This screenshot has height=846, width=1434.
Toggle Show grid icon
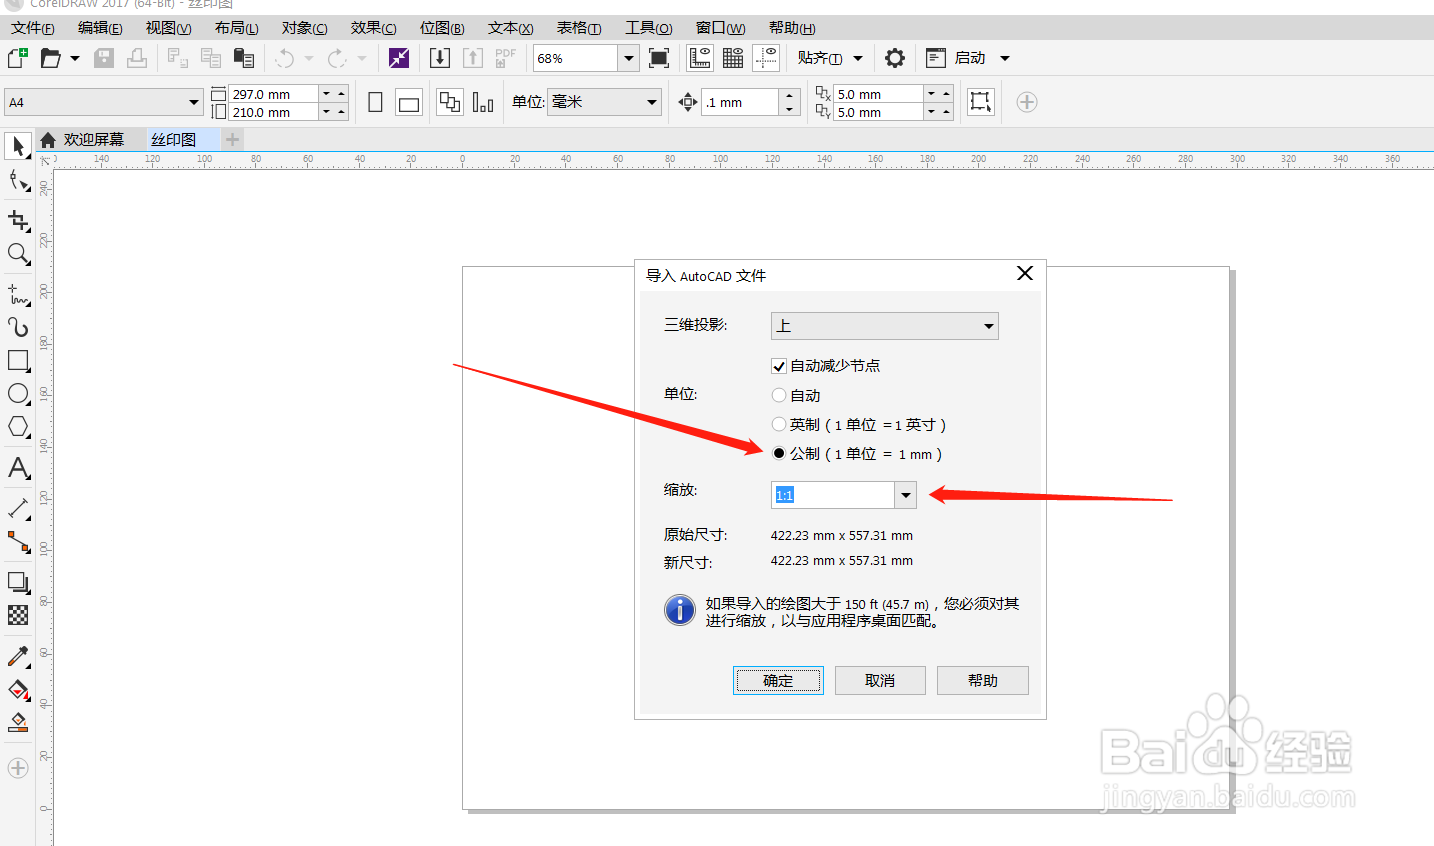733,58
